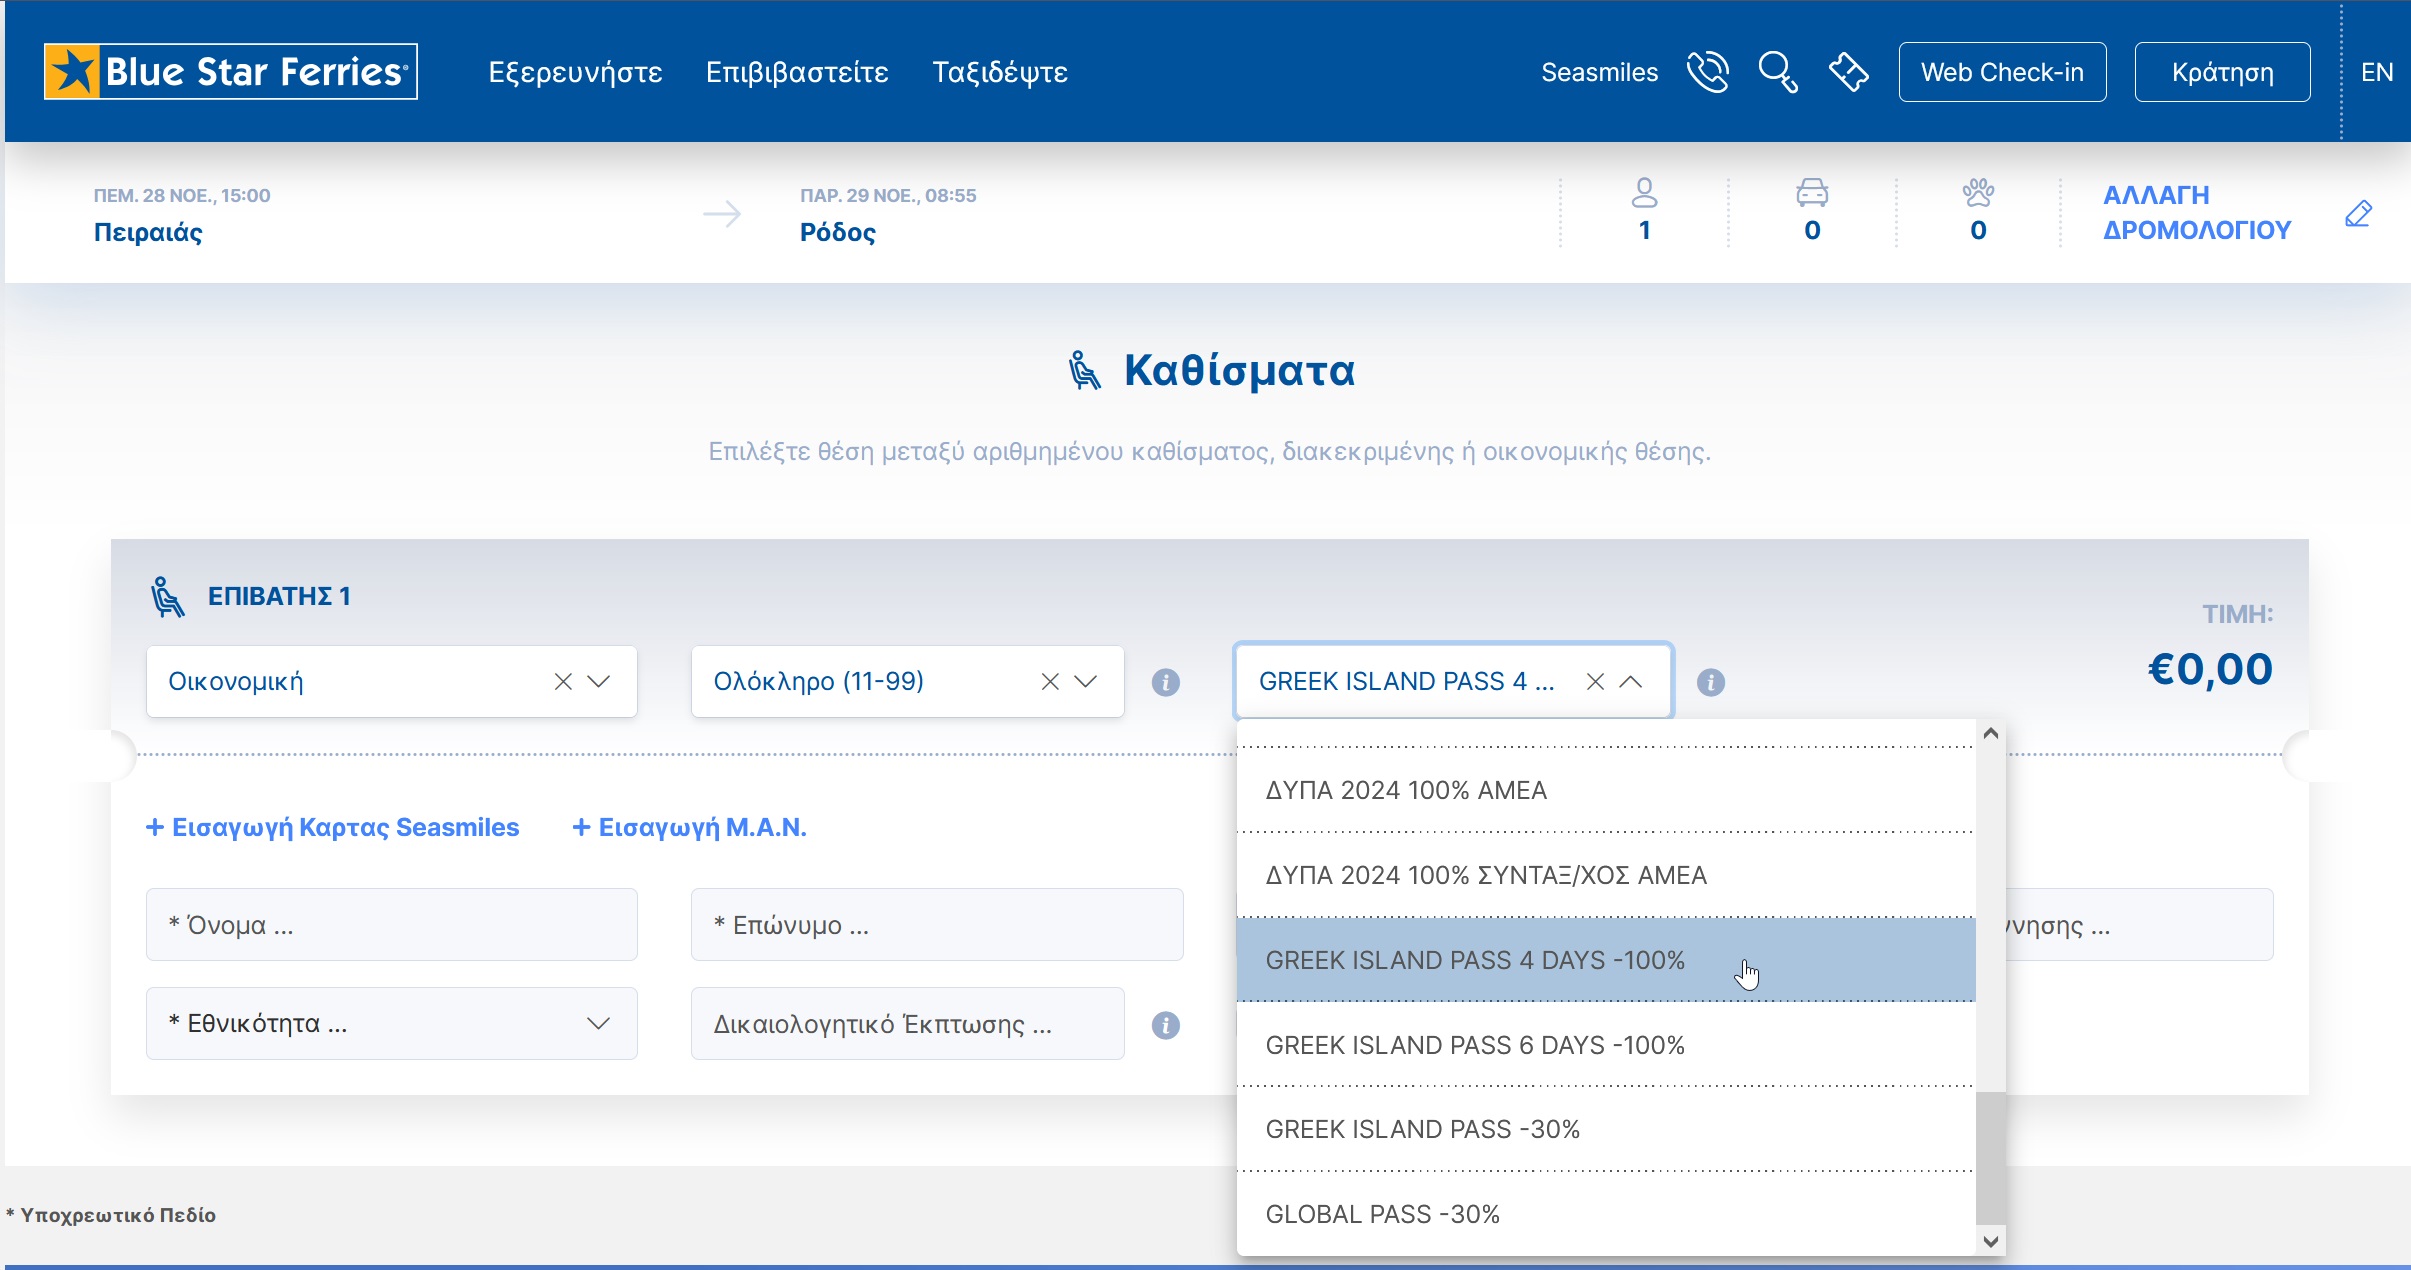Viewport: 2411px width, 1270px height.
Task: Click the Blue Star Ferries logo
Action: coord(231,72)
